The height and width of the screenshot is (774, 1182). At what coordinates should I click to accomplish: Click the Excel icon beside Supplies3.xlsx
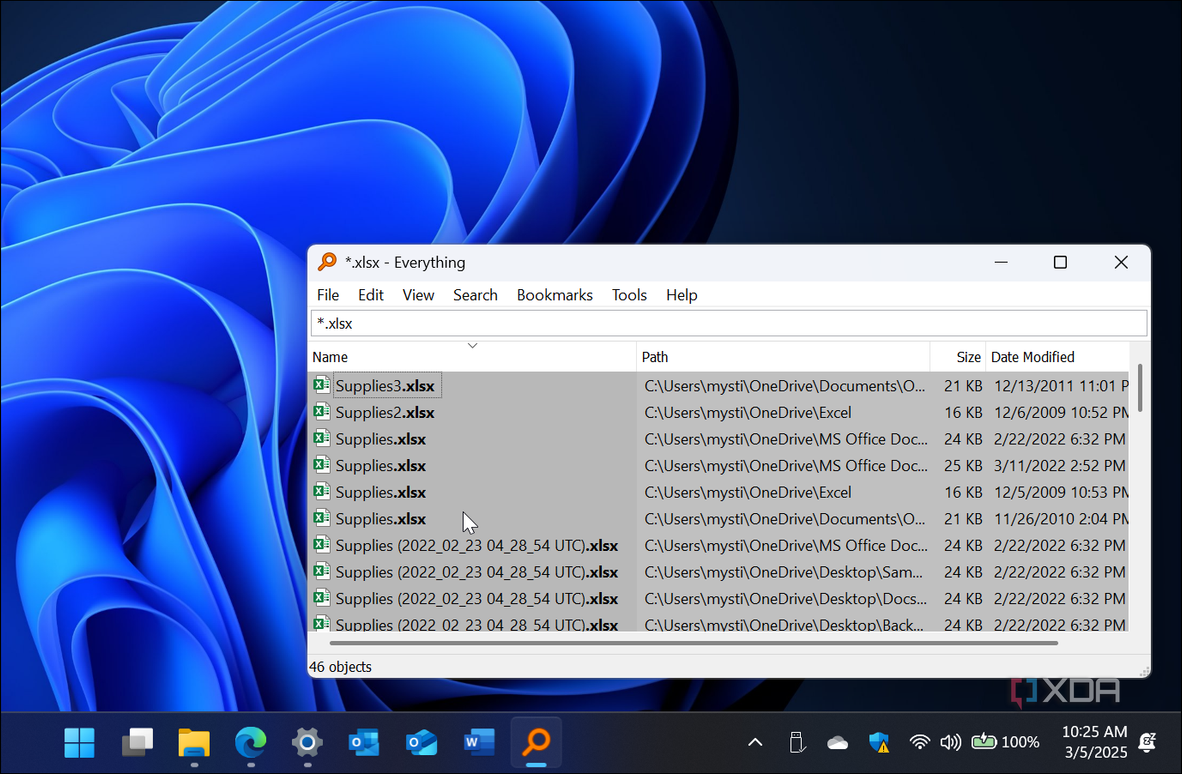(x=322, y=385)
